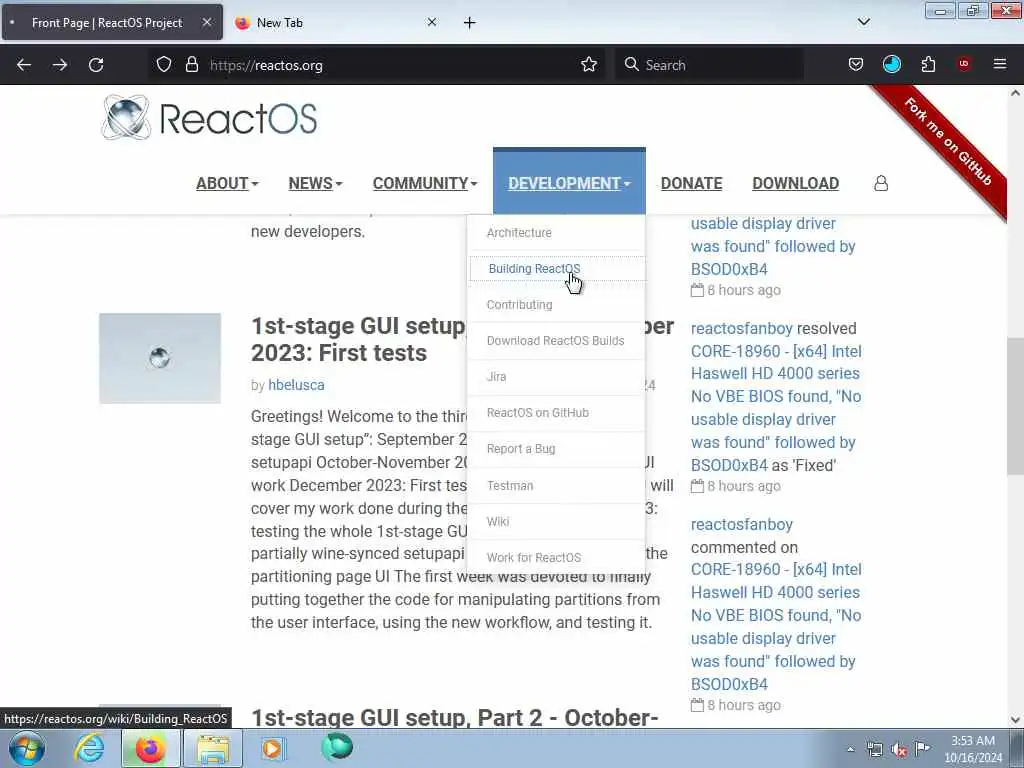Expand the ABOUT menu

[227, 184]
